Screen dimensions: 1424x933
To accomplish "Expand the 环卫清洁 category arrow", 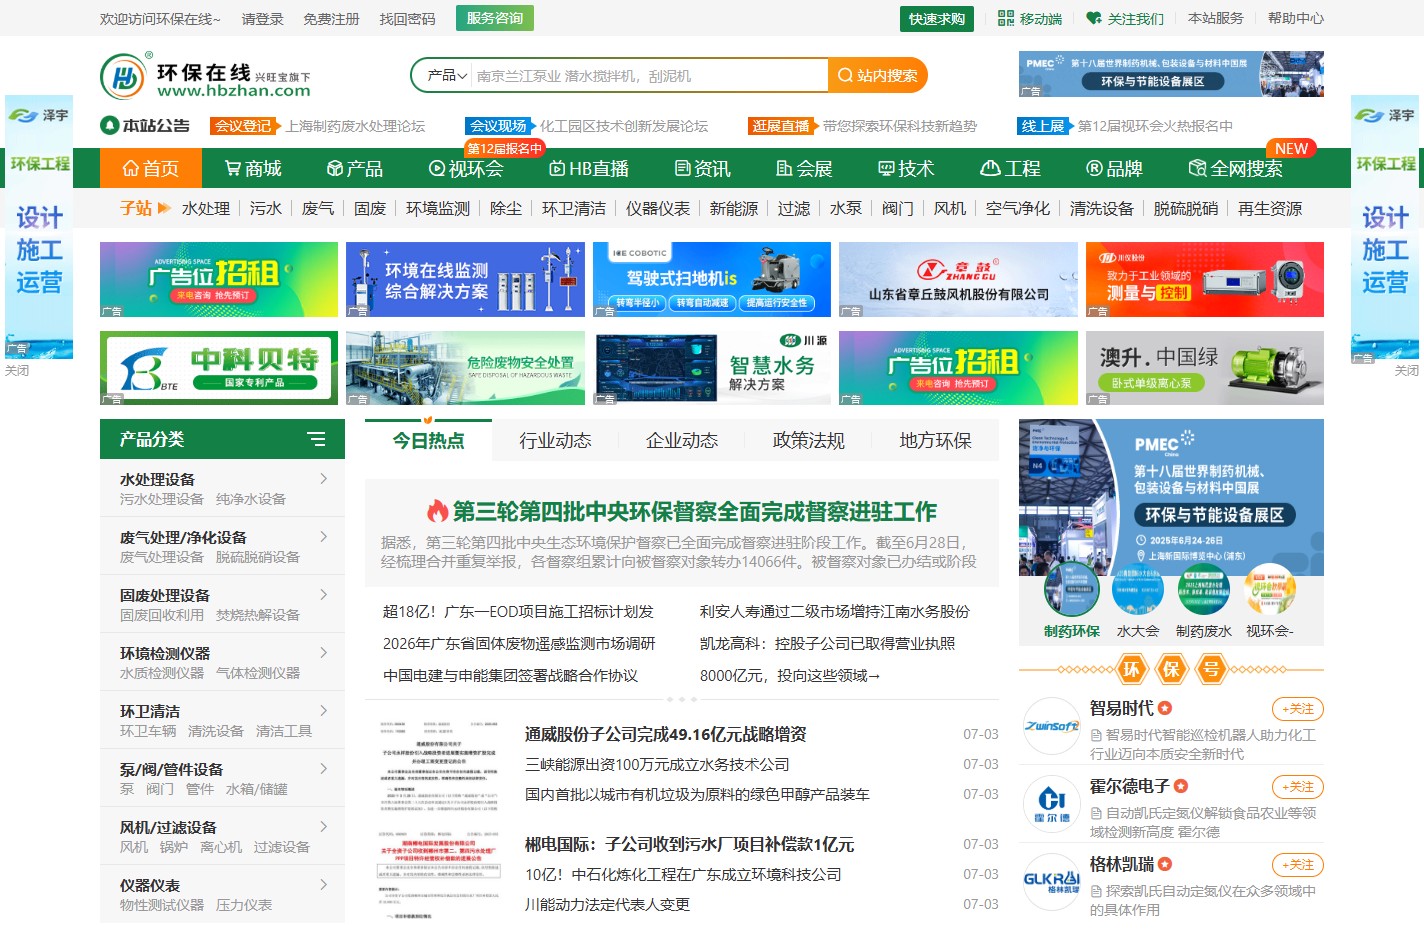I will coord(323,711).
